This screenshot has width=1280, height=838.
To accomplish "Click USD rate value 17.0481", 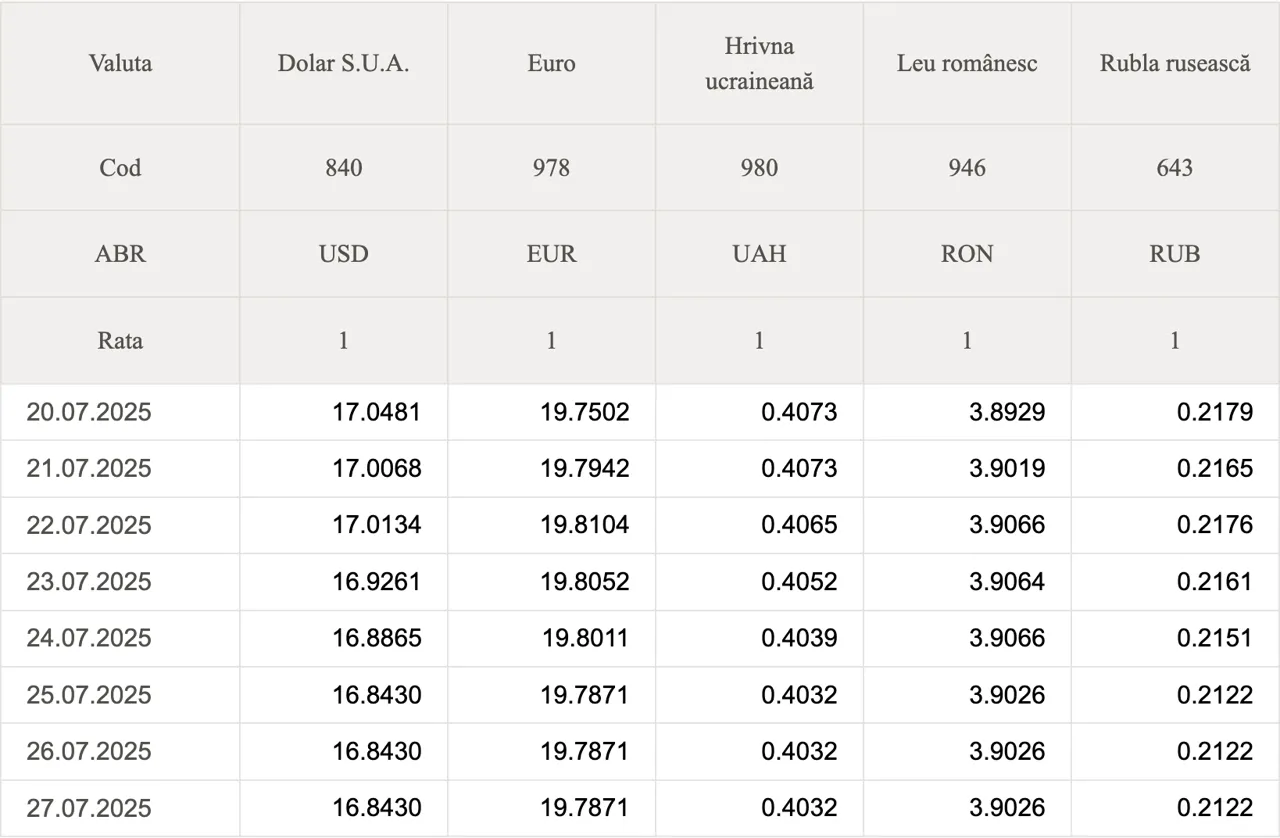I will click(x=377, y=412).
